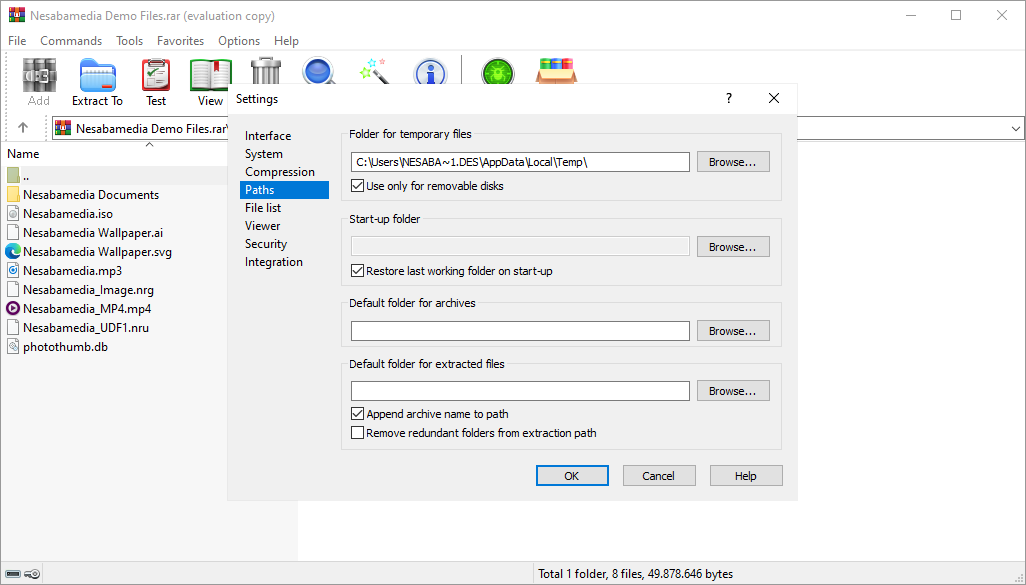Image resolution: width=1026 pixels, height=585 pixels.
Task: Expand the archive path address dropdown
Action: [1016, 128]
